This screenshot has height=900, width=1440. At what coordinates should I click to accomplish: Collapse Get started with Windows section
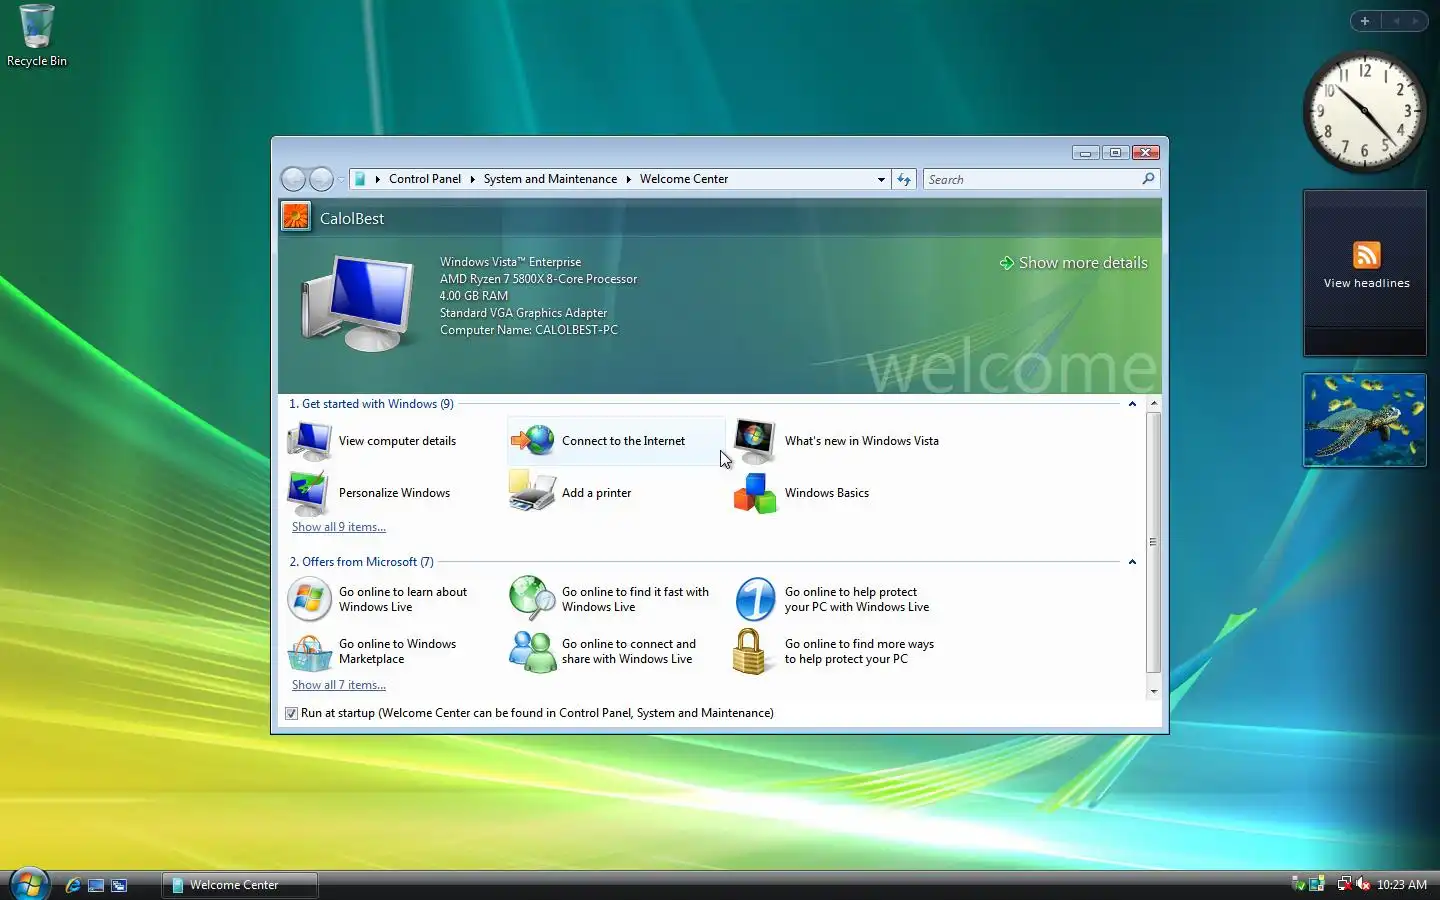[x=1132, y=404]
